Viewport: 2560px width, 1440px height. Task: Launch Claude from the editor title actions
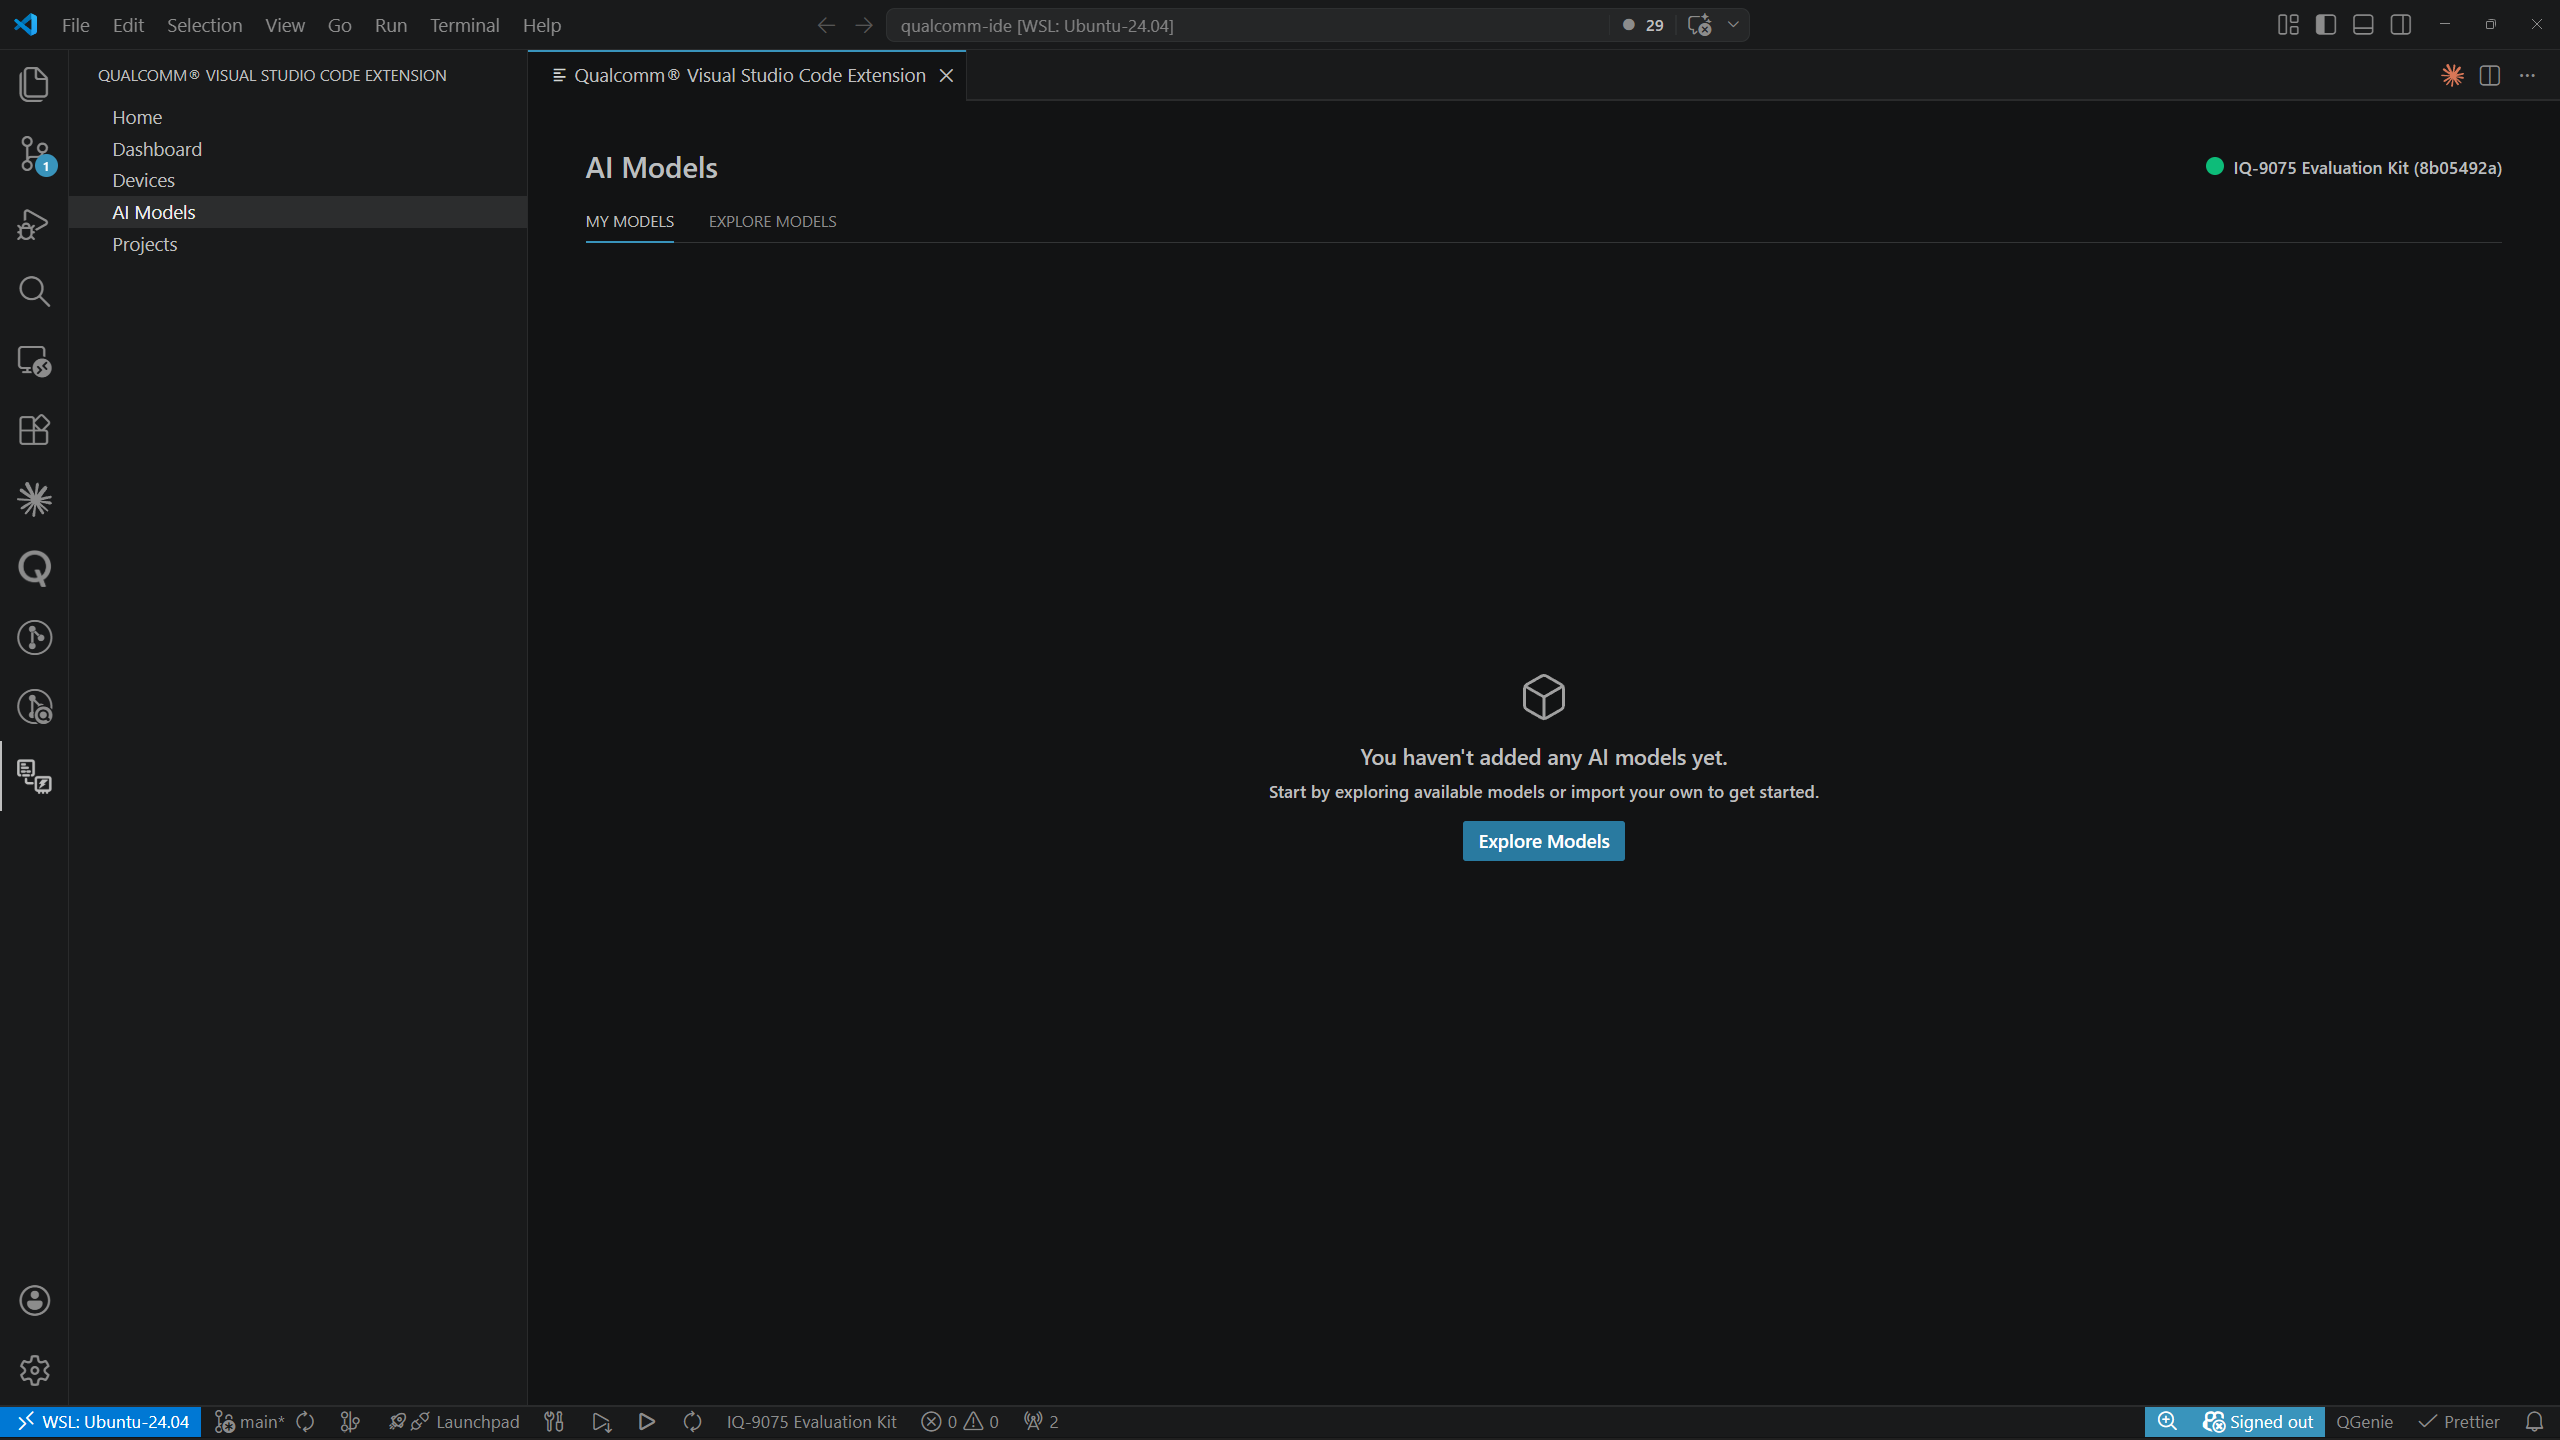(x=2452, y=75)
